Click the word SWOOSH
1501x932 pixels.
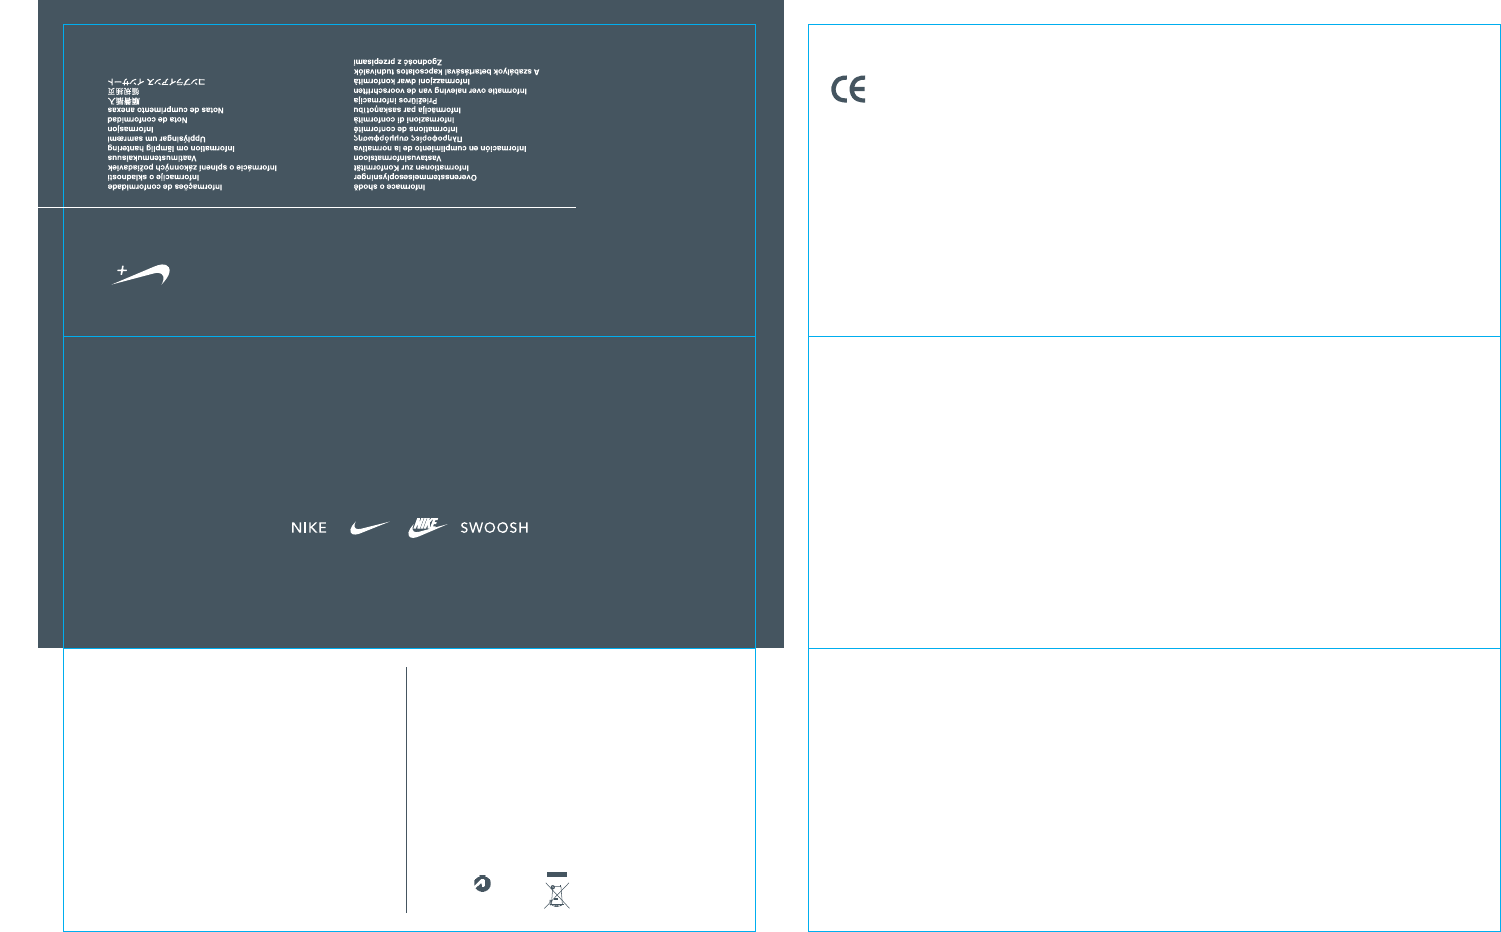click(x=494, y=528)
